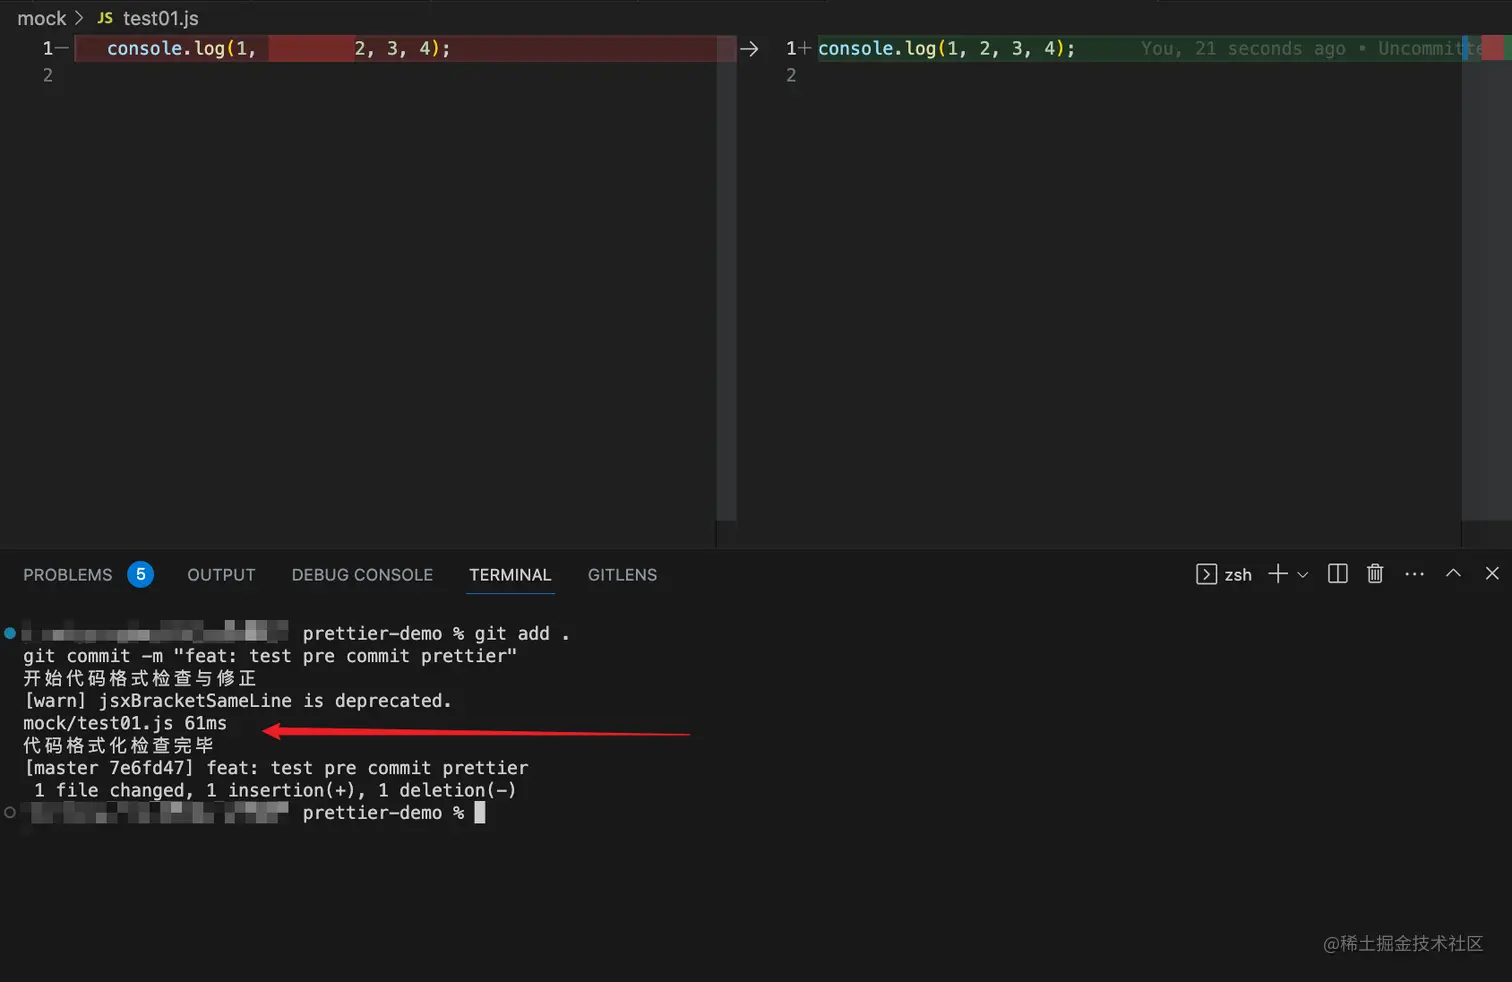Click inside the terminal command prompt

pos(481,812)
